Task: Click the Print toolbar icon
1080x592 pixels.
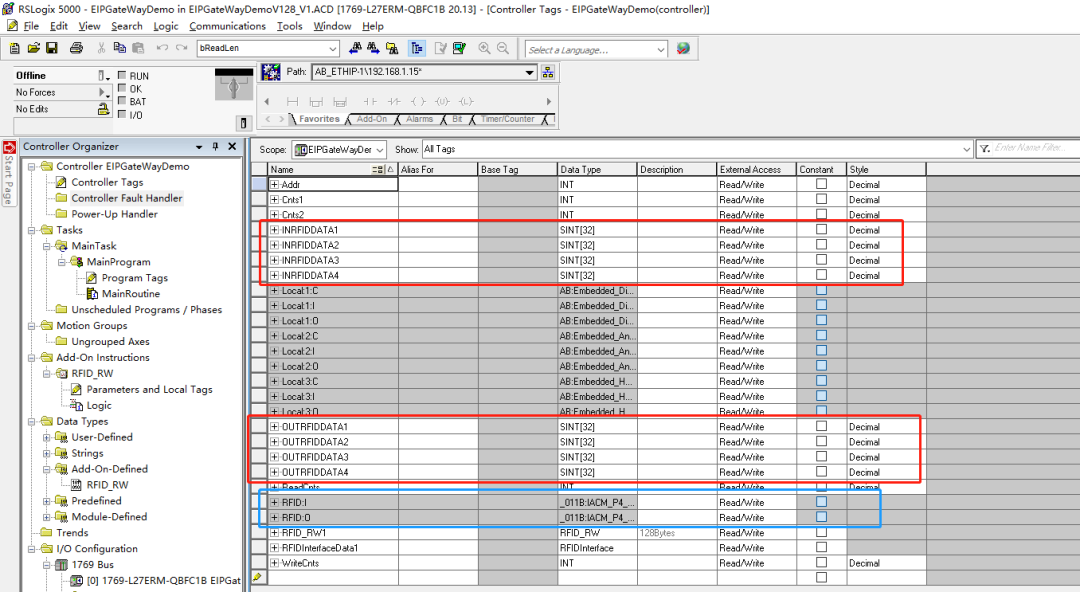Action: (x=78, y=48)
